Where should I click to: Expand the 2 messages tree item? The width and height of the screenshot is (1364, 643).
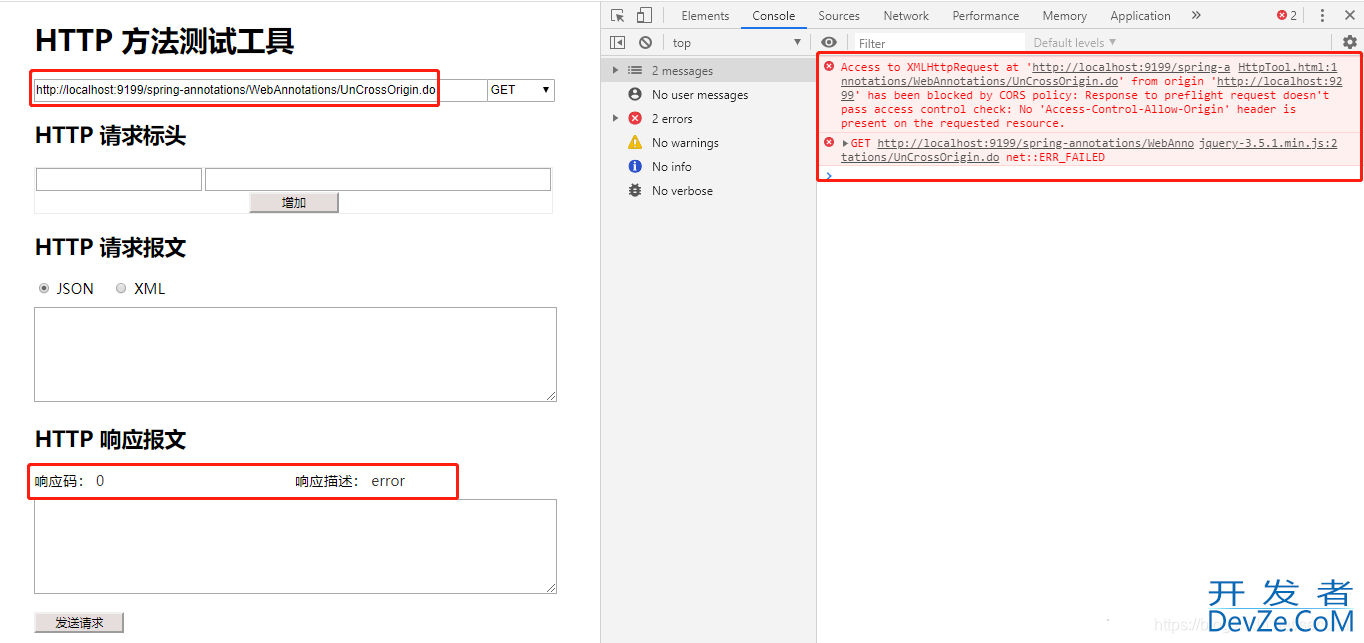[615, 71]
